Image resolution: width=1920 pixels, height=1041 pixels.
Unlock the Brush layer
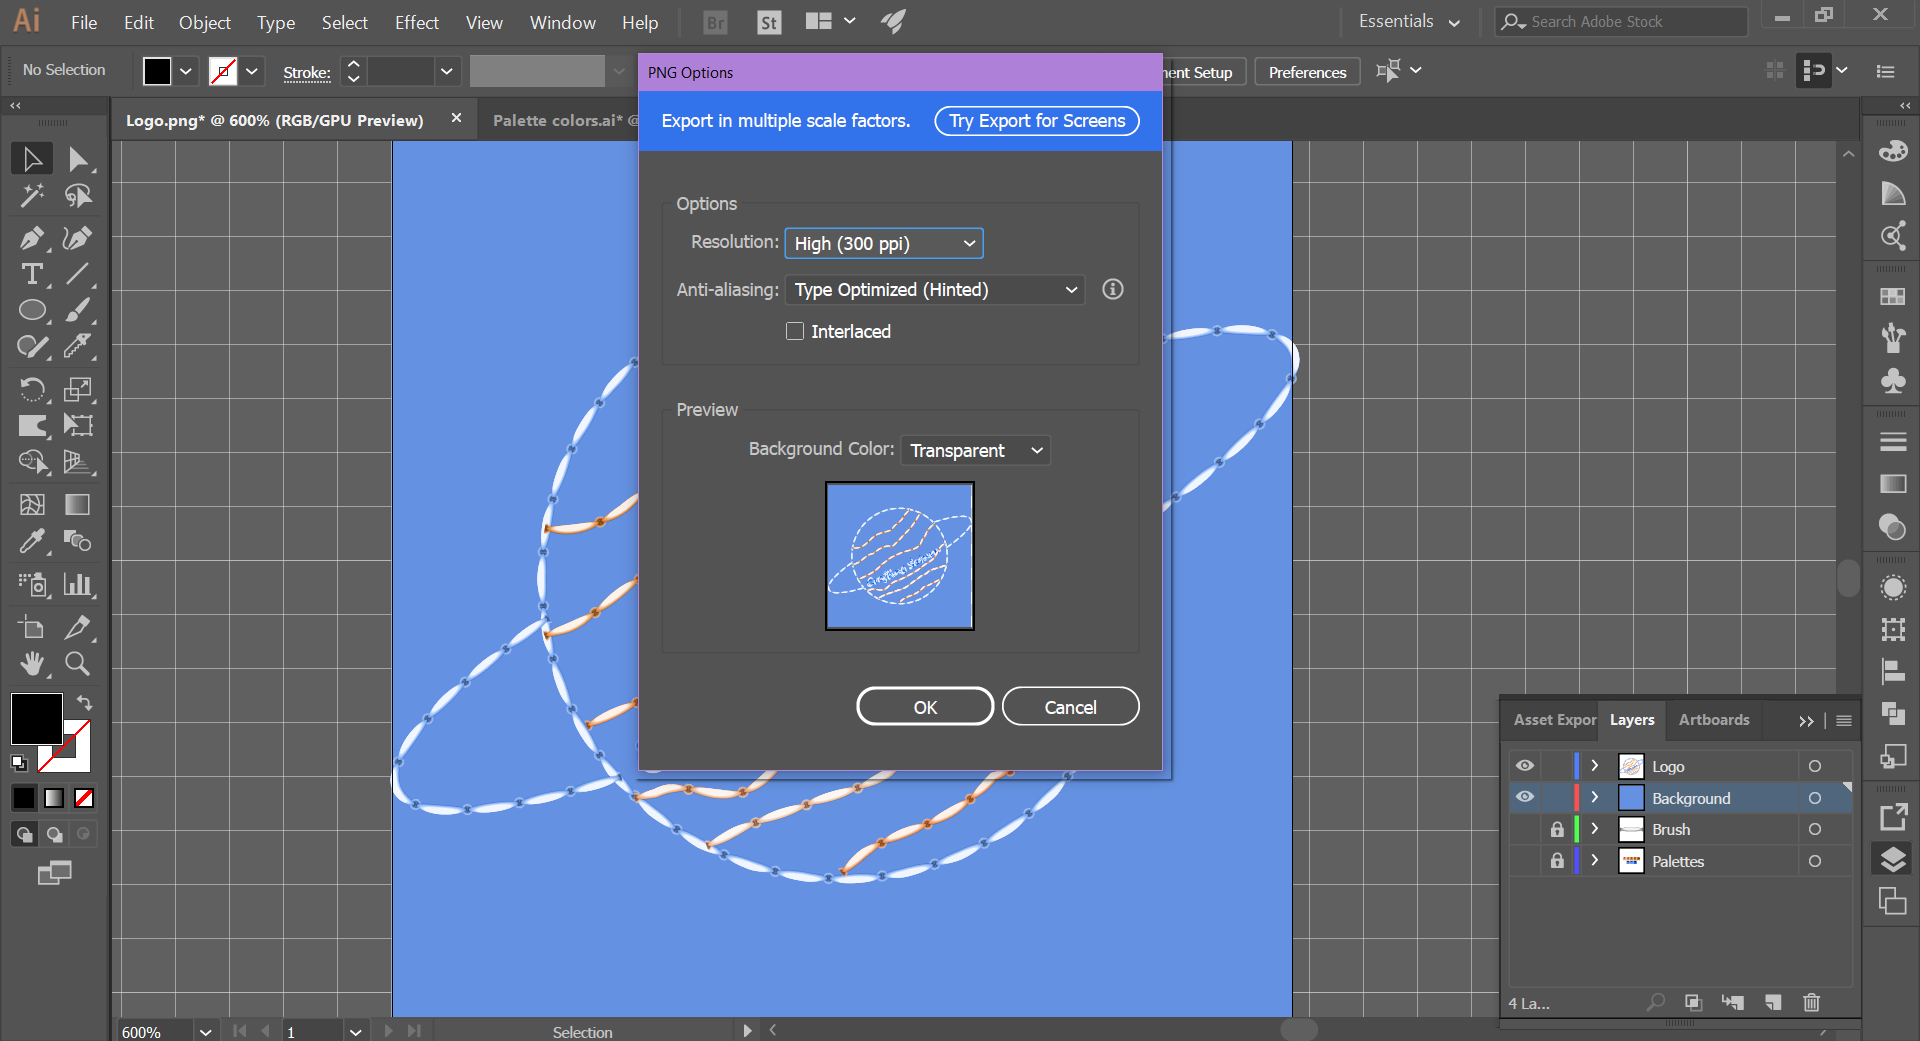(1557, 829)
